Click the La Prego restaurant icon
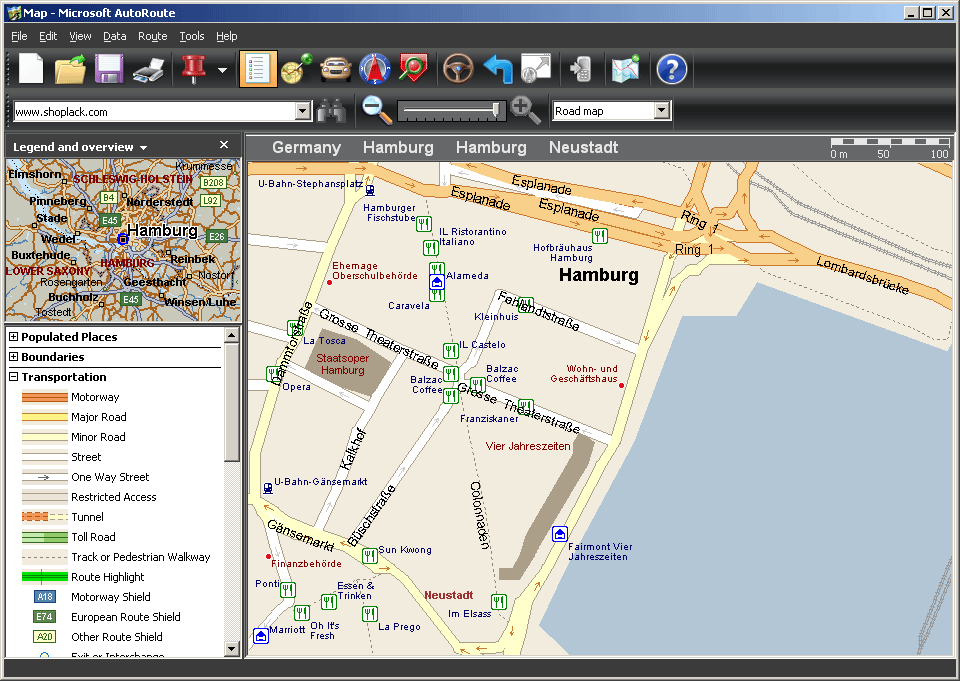The width and height of the screenshot is (960, 681). (369, 614)
